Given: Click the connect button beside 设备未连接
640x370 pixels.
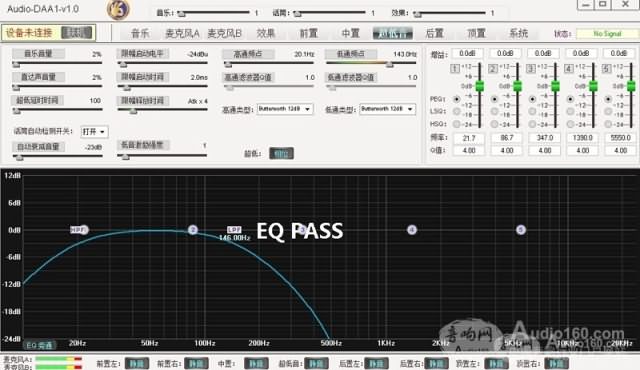Looking at the screenshot, I should coord(76,33).
